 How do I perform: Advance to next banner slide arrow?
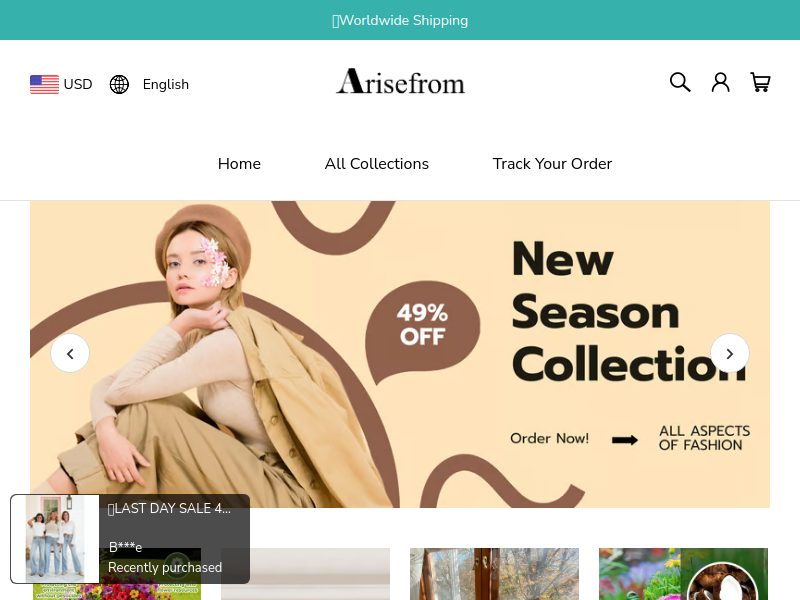(x=730, y=353)
